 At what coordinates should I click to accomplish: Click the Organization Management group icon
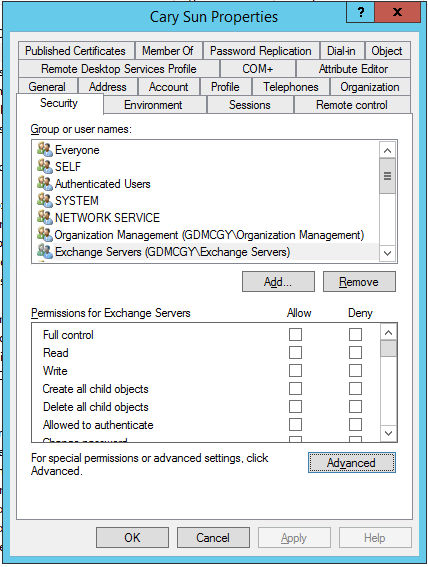coord(45,234)
